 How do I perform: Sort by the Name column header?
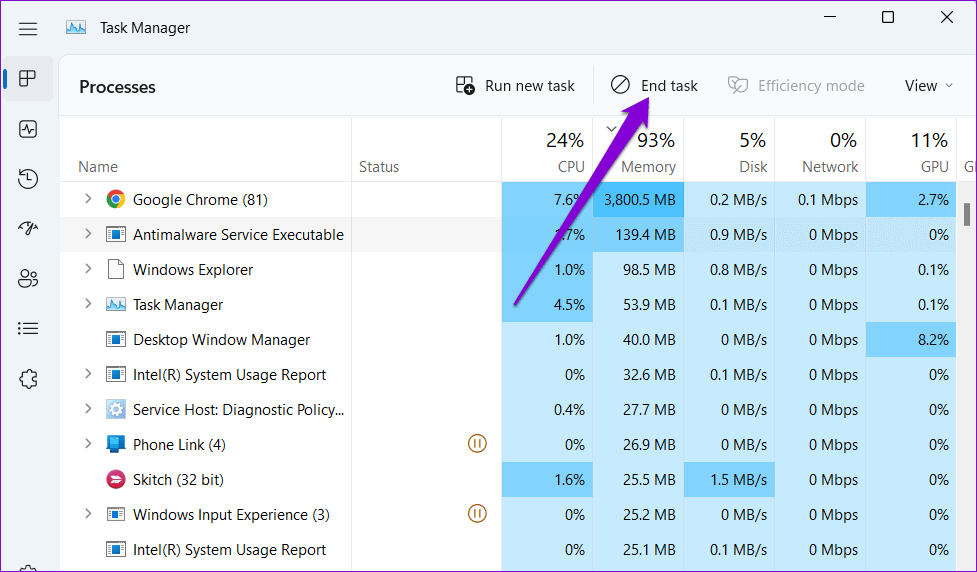pos(98,167)
